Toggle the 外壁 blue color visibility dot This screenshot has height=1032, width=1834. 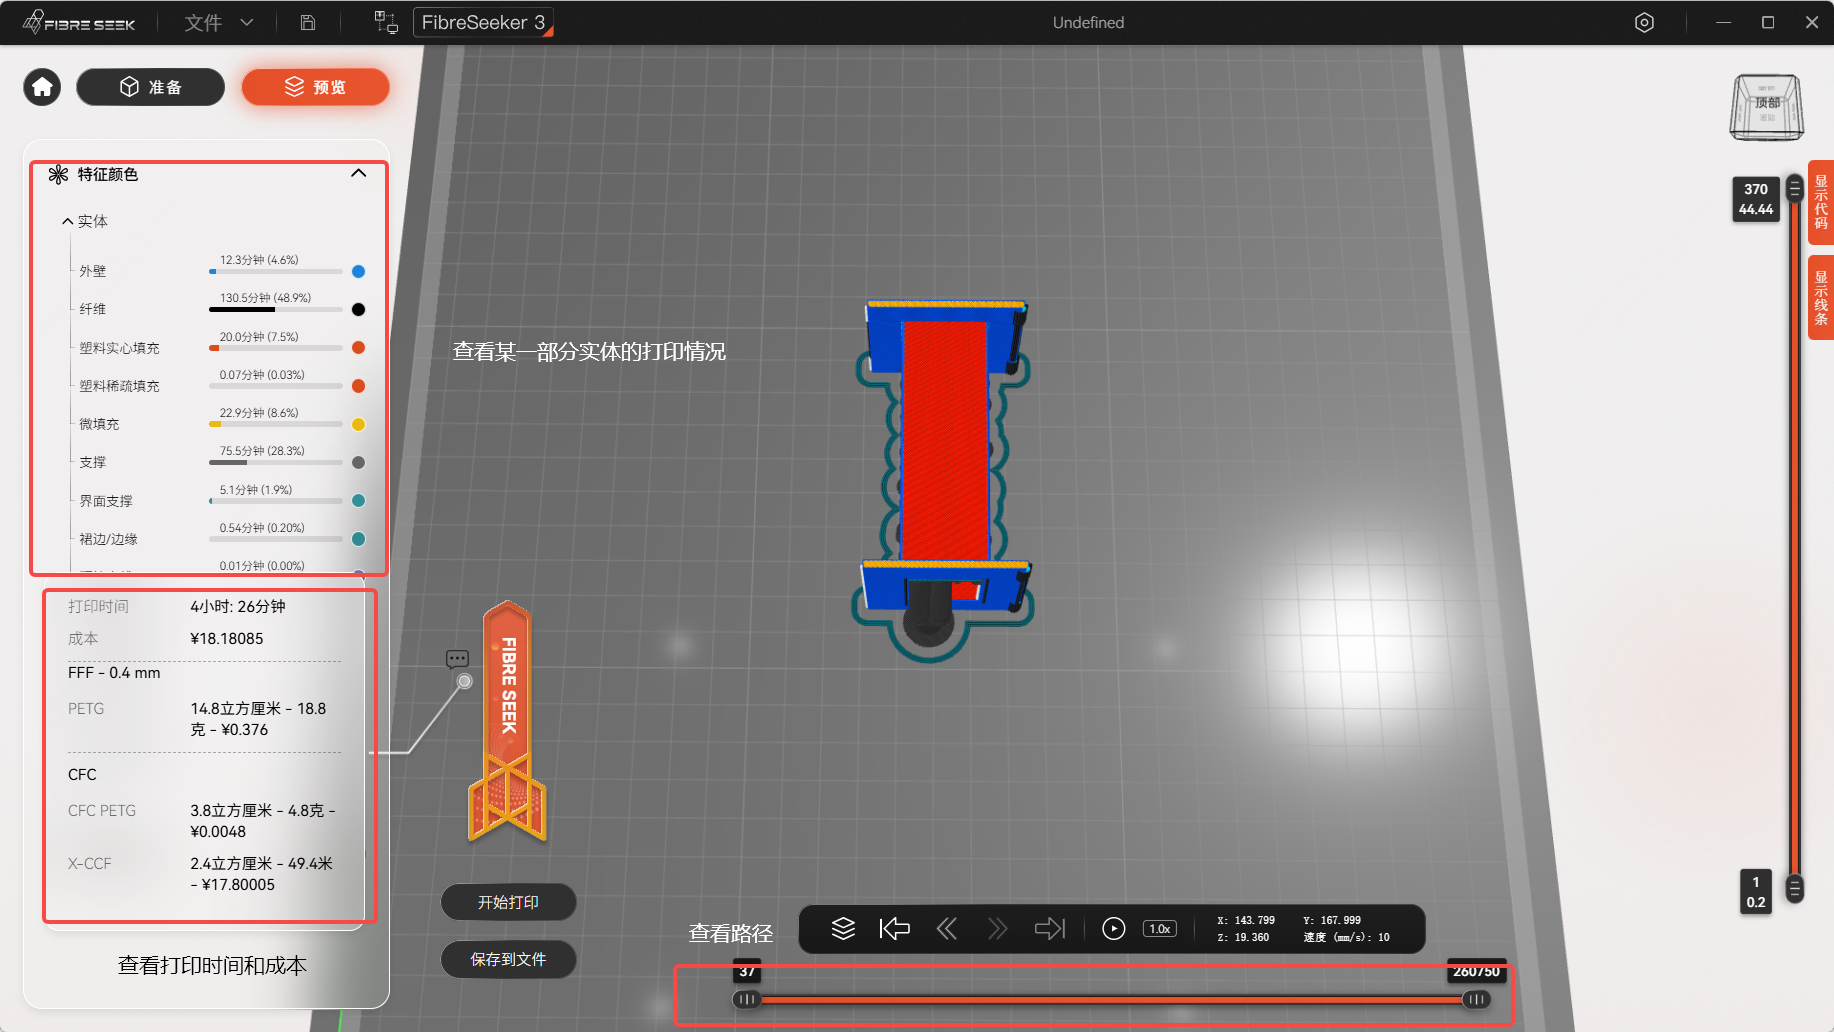click(358, 271)
